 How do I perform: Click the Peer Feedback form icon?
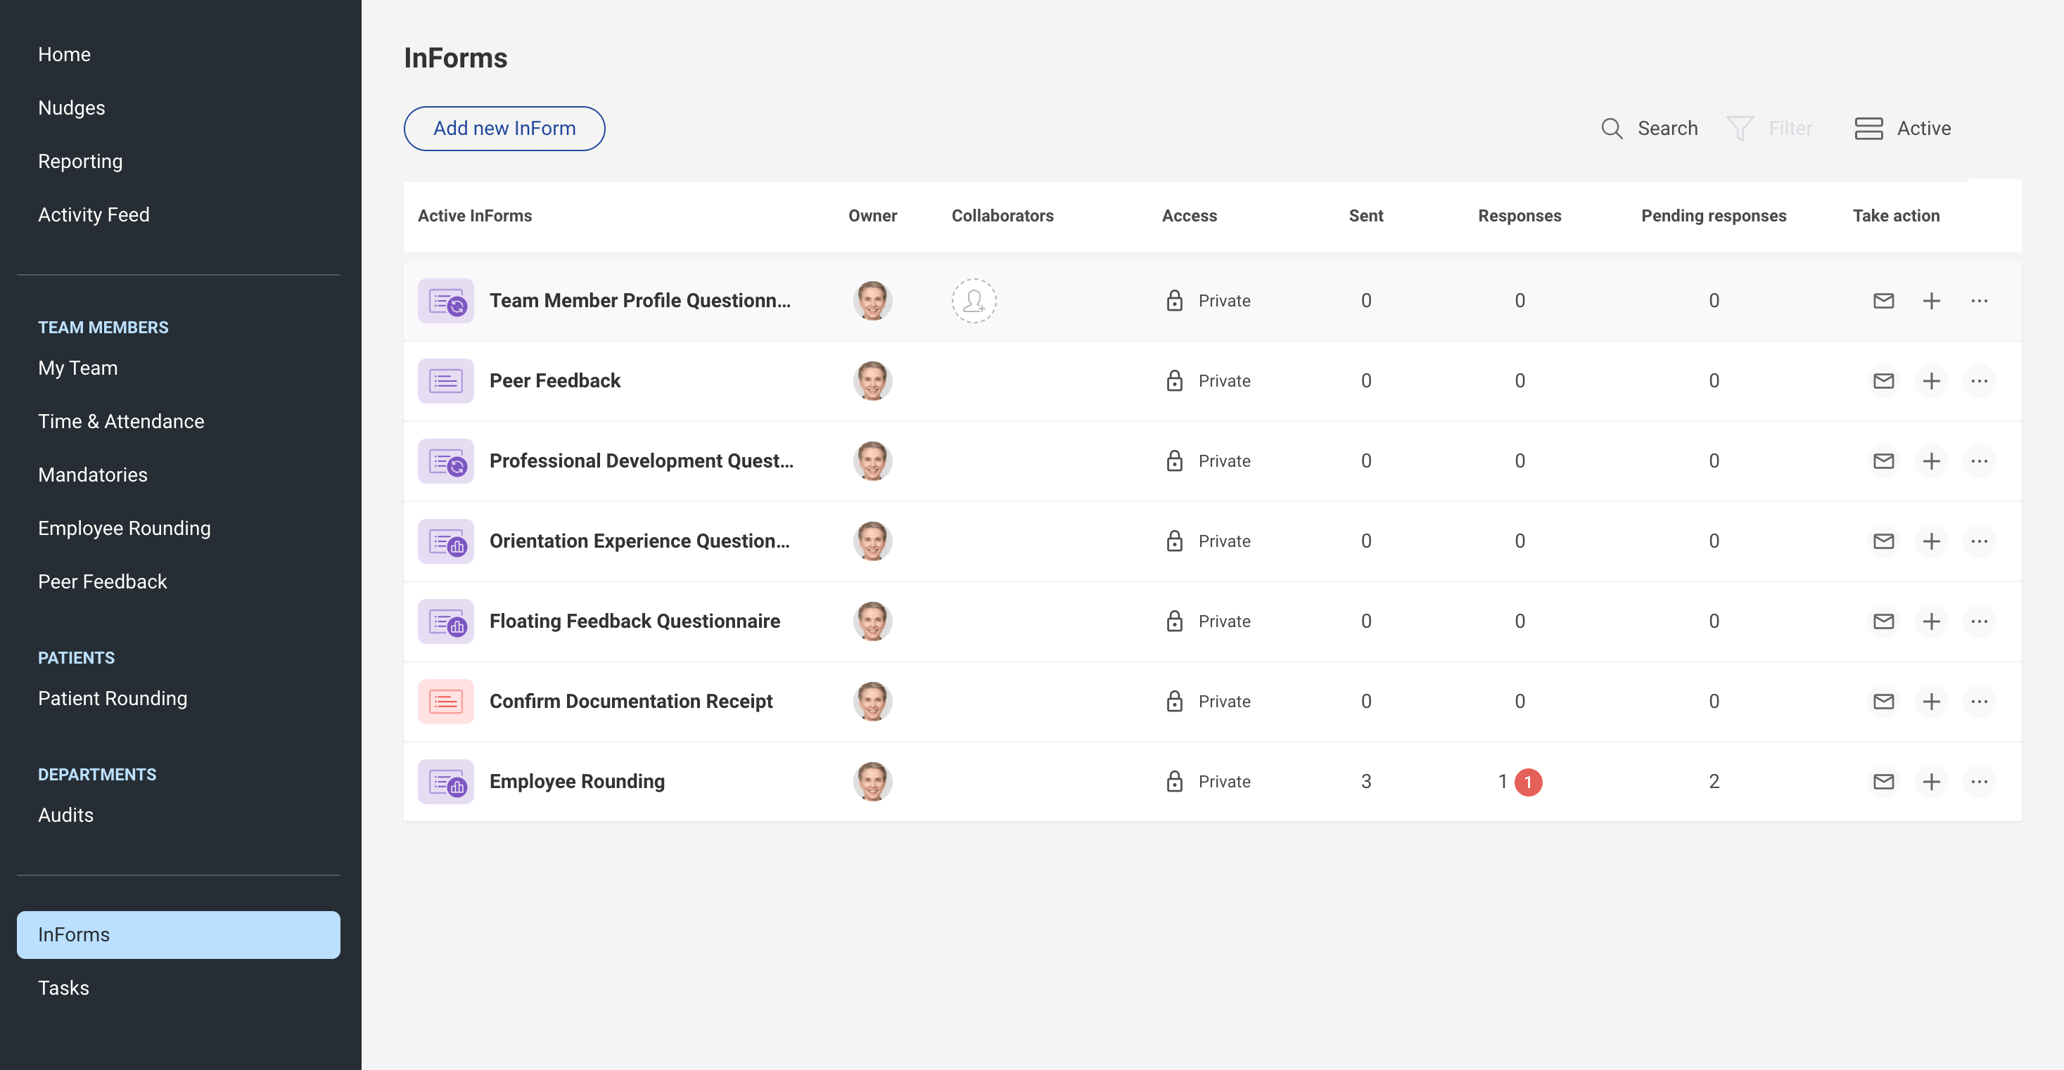pos(446,381)
